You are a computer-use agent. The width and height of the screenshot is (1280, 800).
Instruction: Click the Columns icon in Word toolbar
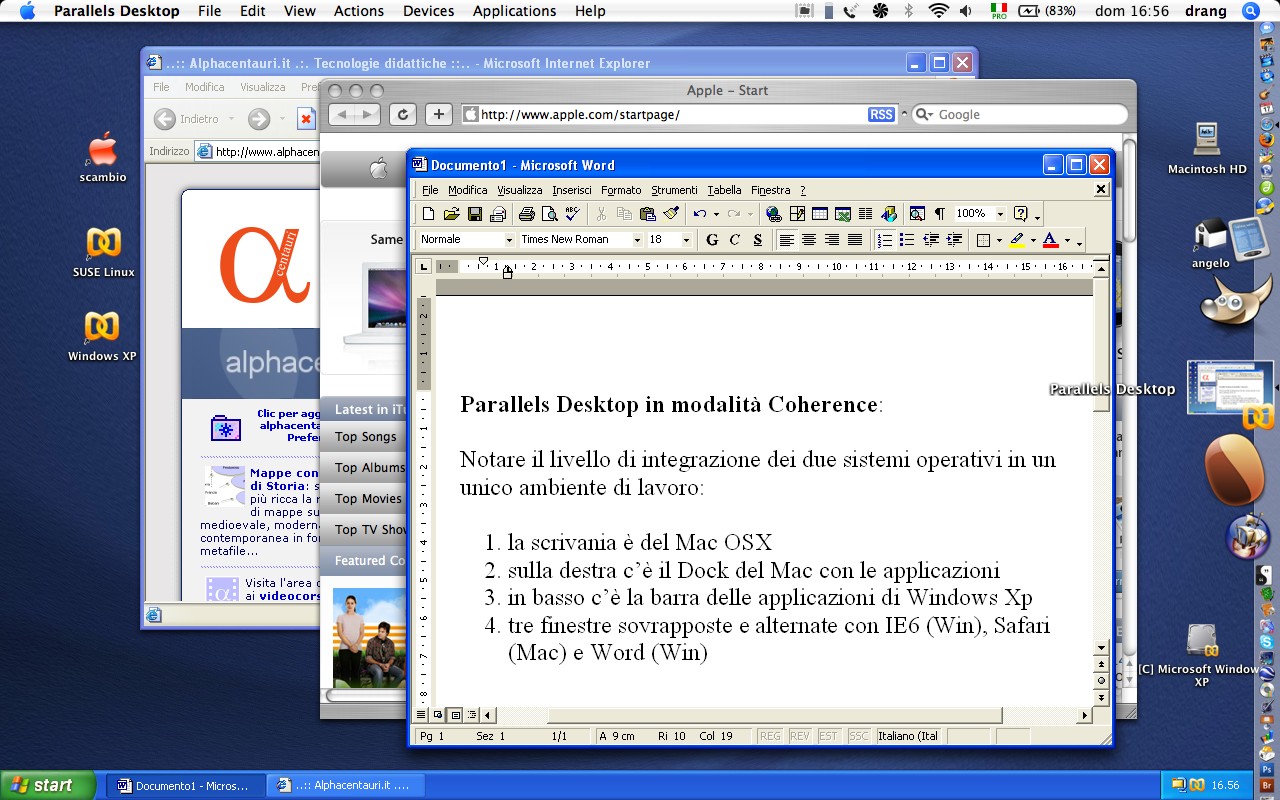coord(865,214)
